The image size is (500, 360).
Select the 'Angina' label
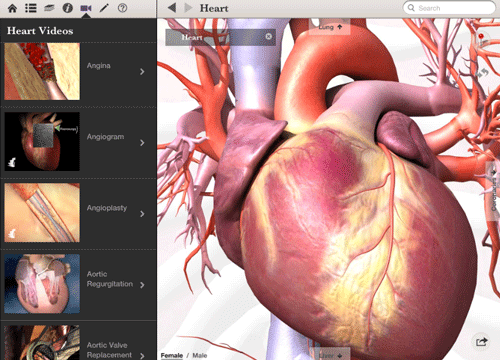[x=99, y=66]
